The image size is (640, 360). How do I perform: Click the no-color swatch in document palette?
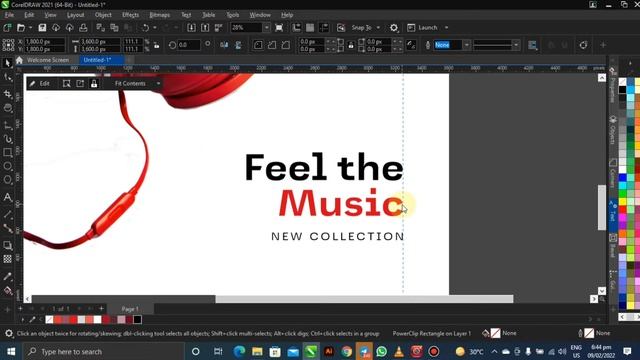tap(49, 320)
